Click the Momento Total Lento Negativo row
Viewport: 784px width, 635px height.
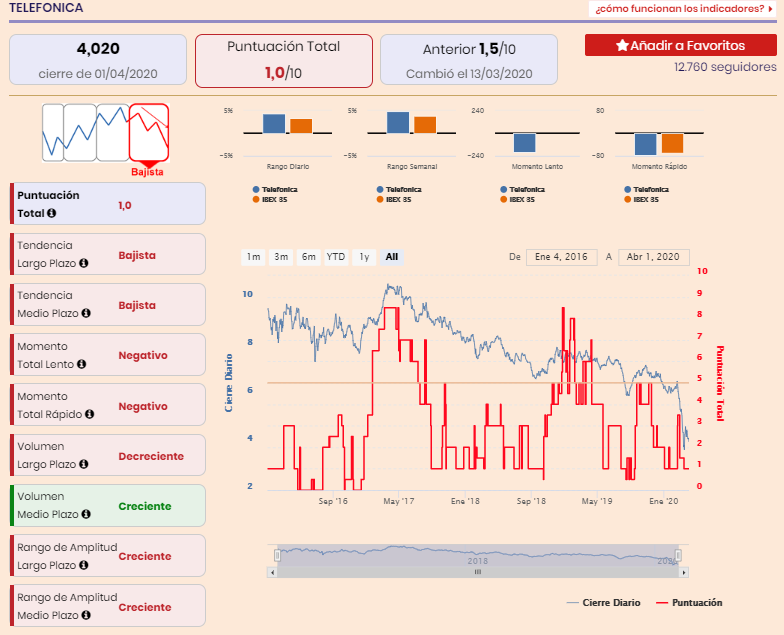coord(108,354)
